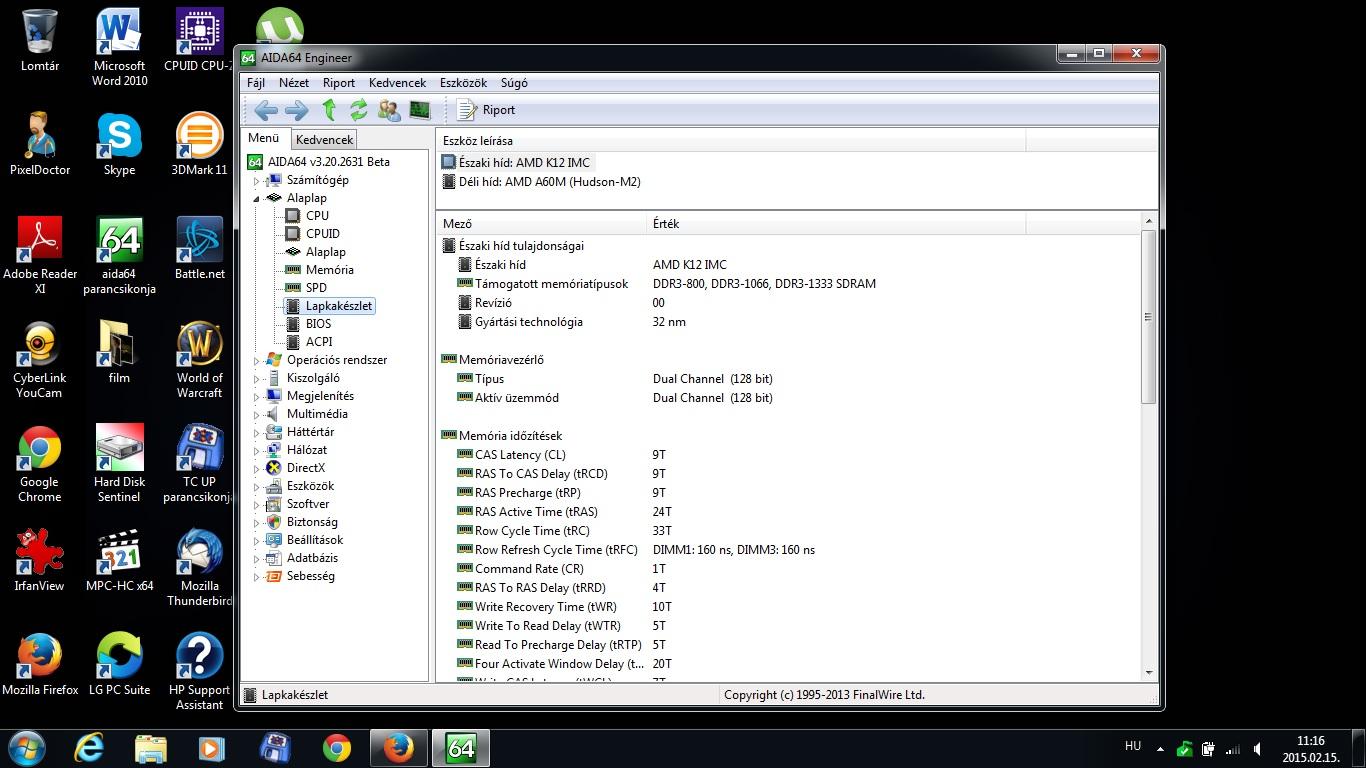This screenshot has width=1366, height=768.
Task: Select Szoftver in the tree
Action: pos(308,504)
